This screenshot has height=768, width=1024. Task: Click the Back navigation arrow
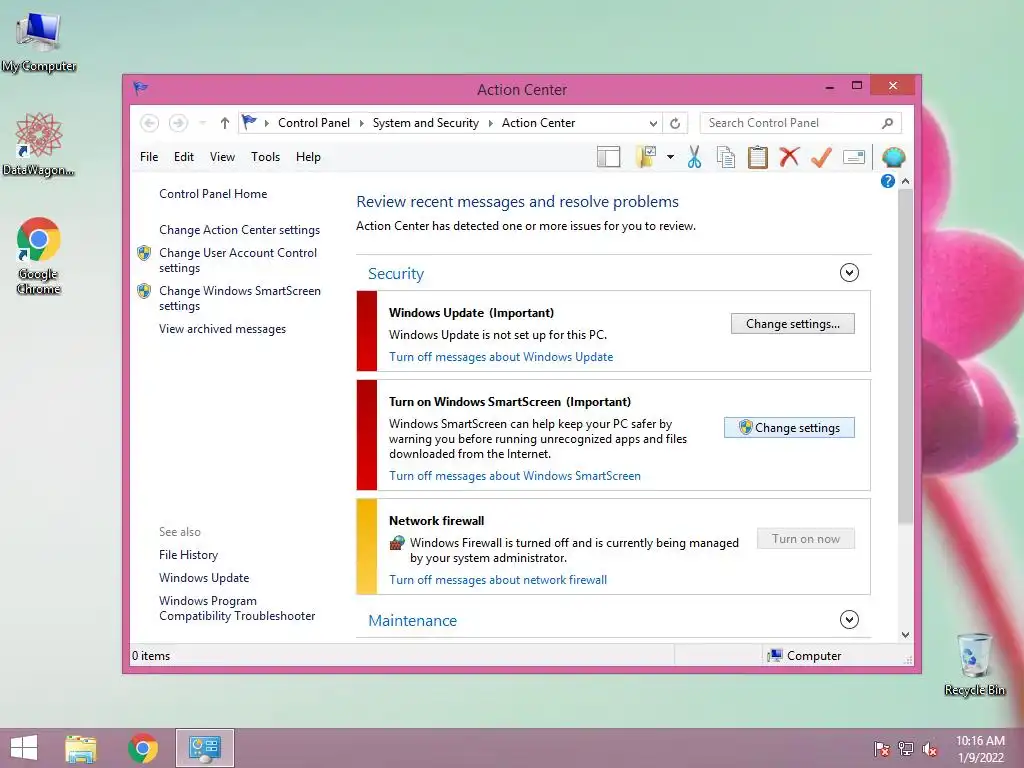click(150, 123)
